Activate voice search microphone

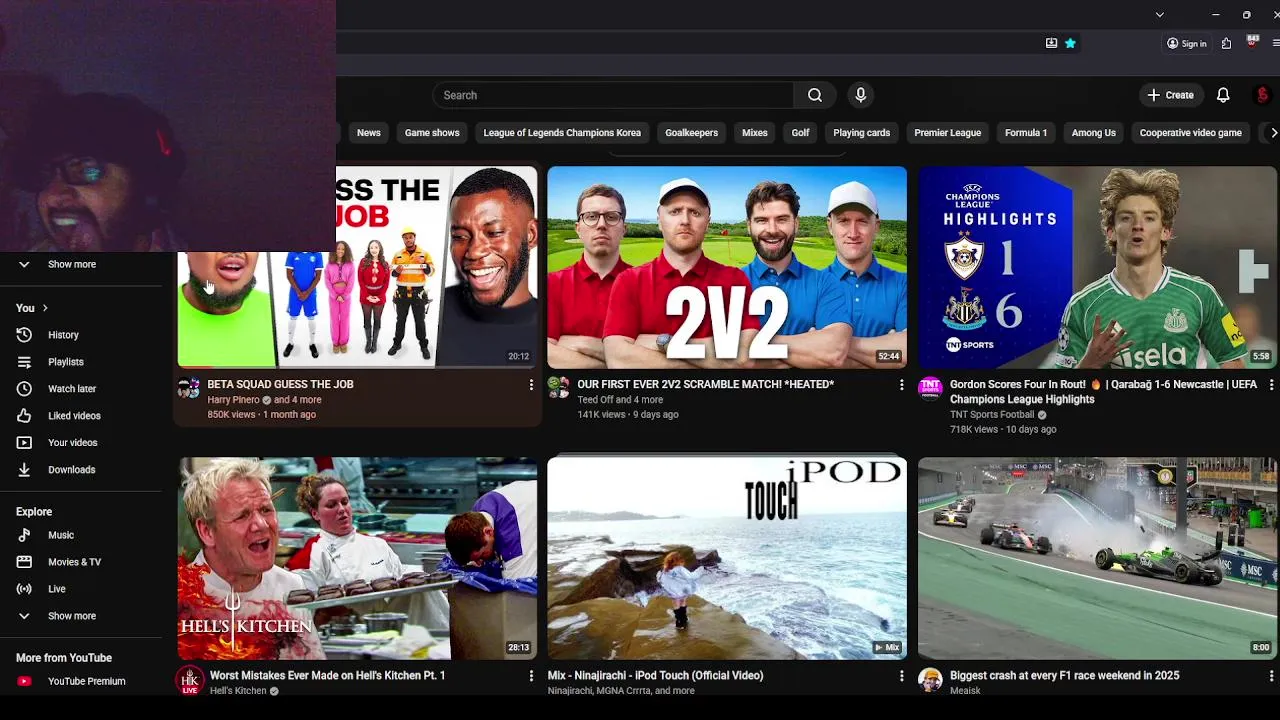[x=860, y=95]
